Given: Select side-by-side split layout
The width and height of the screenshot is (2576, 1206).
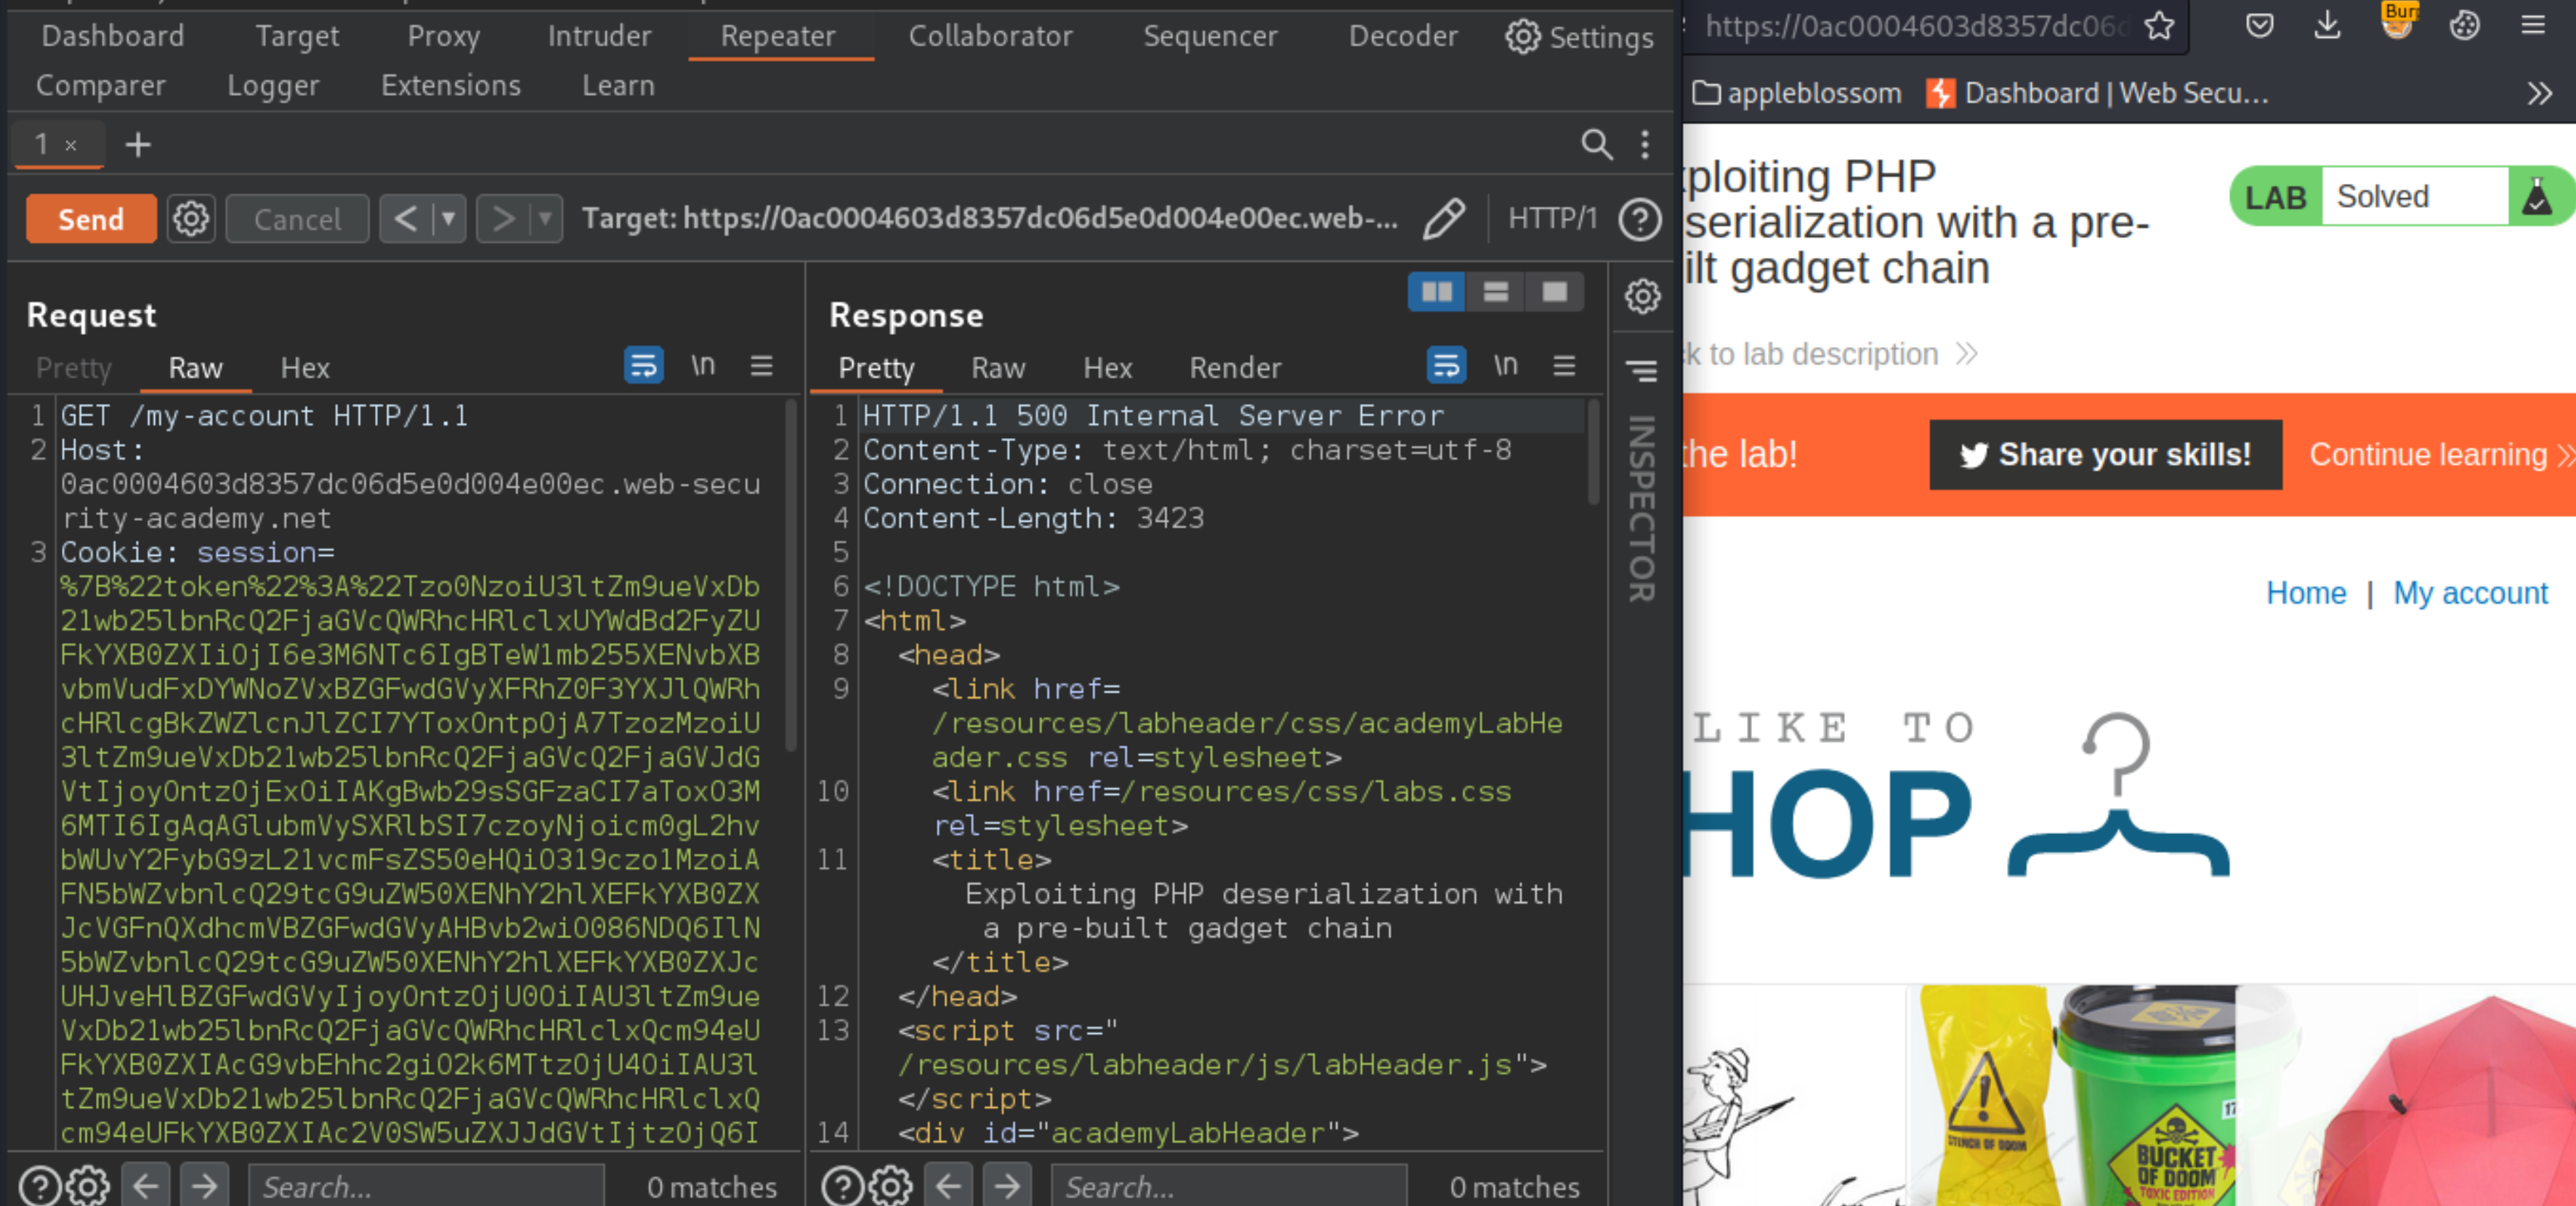Looking at the screenshot, I should (1437, 292).
